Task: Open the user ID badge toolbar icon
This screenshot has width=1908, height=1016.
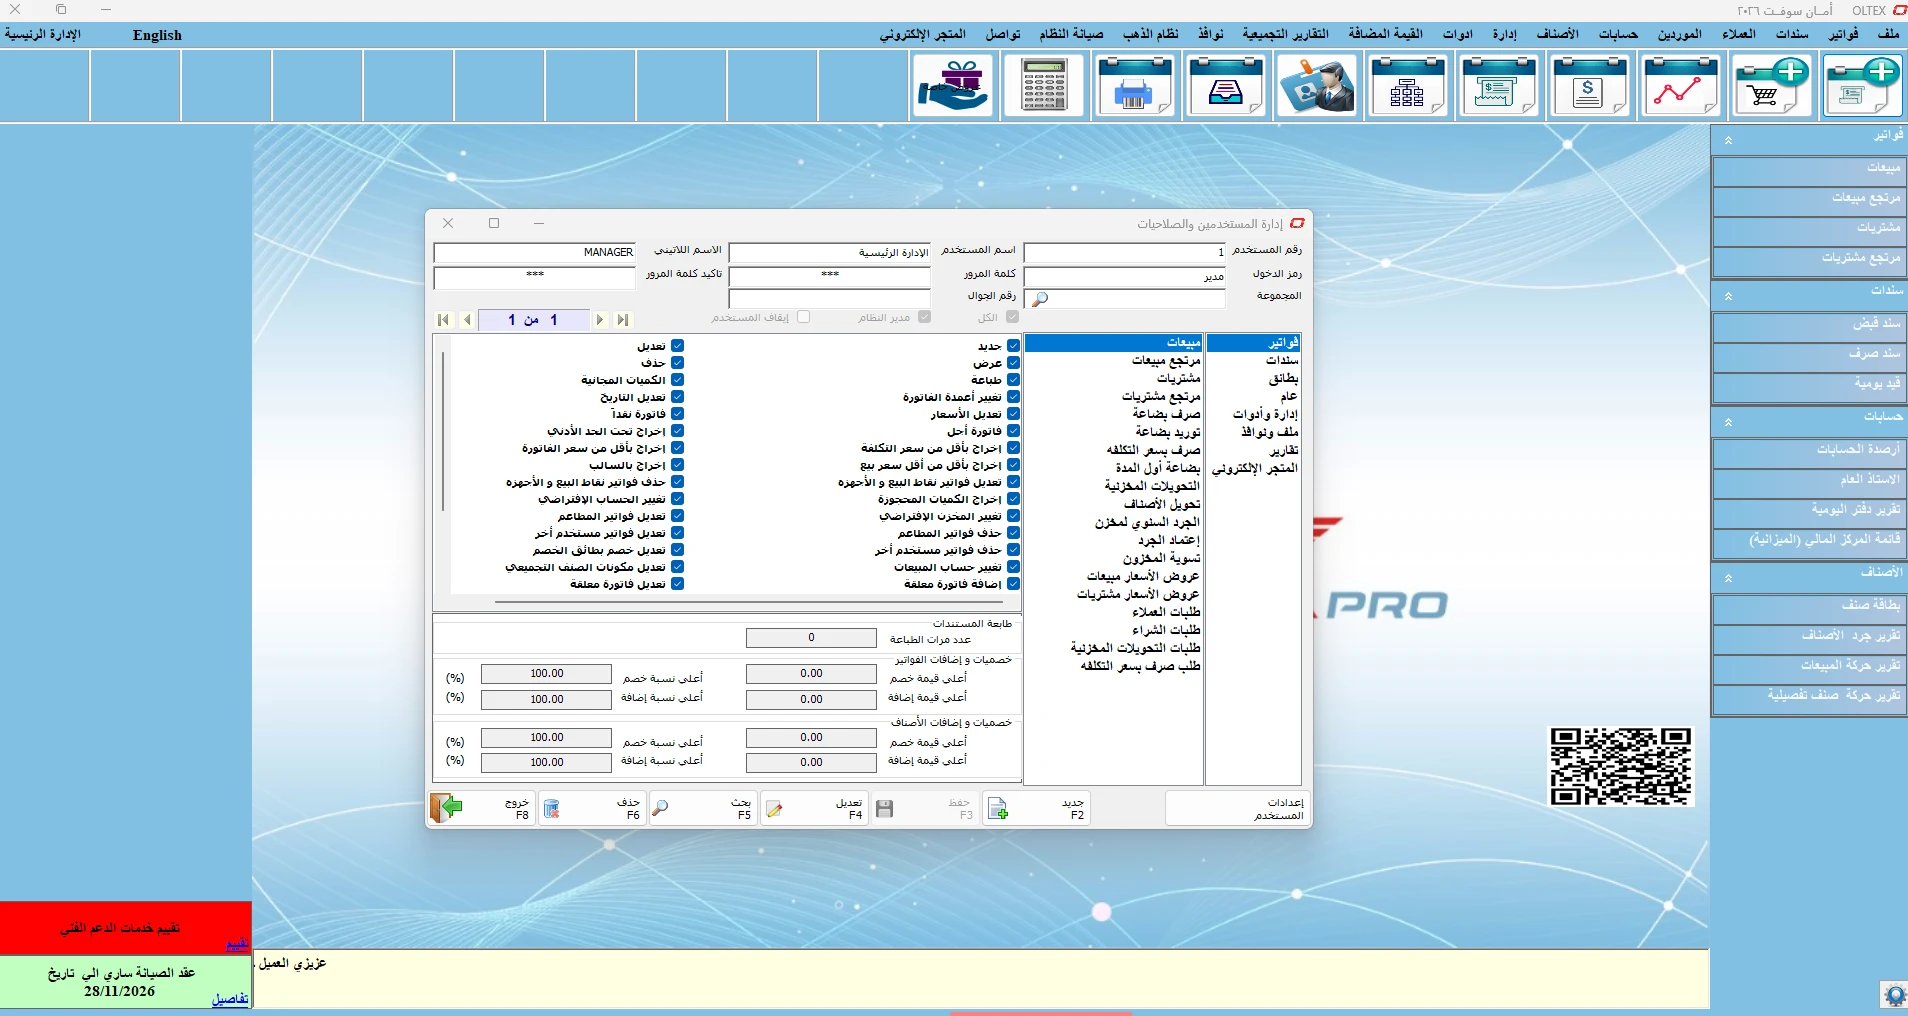Action: (1317, 86)
